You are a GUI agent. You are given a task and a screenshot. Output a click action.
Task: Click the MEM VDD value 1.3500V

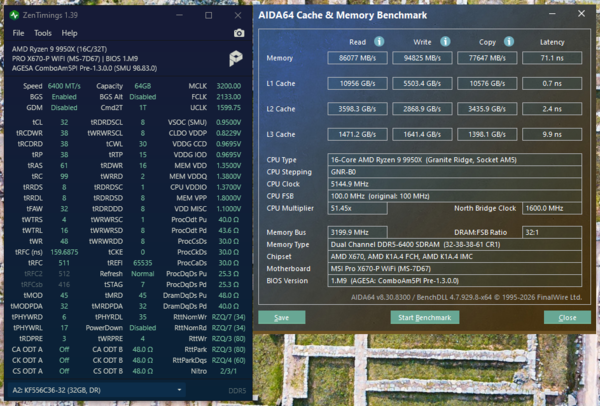pyautogui.click(x=228, y=166)
